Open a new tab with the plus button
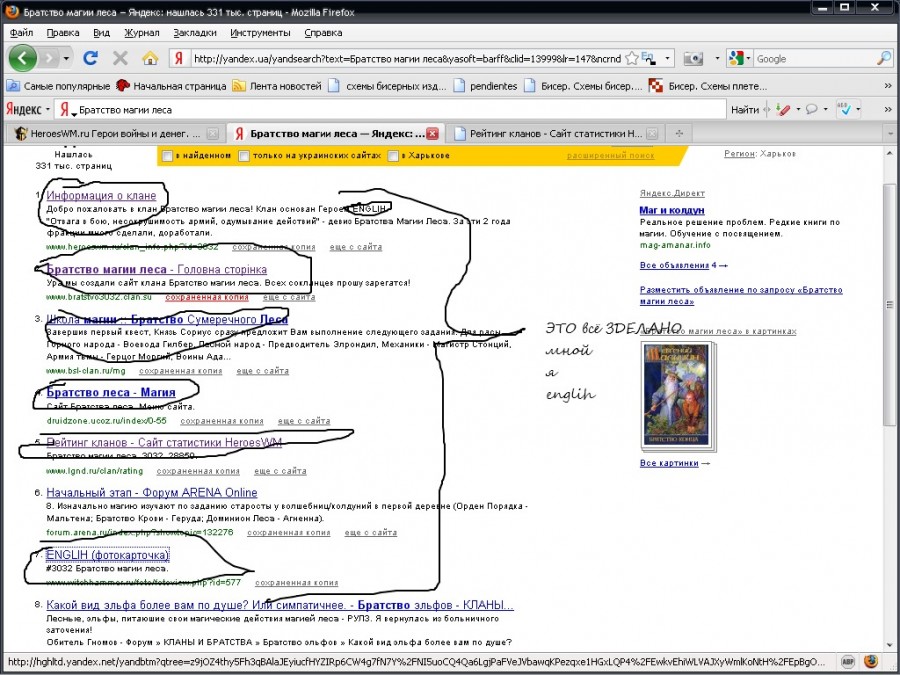This screenshot has height=675, width=900. click(x=679, y=134)
